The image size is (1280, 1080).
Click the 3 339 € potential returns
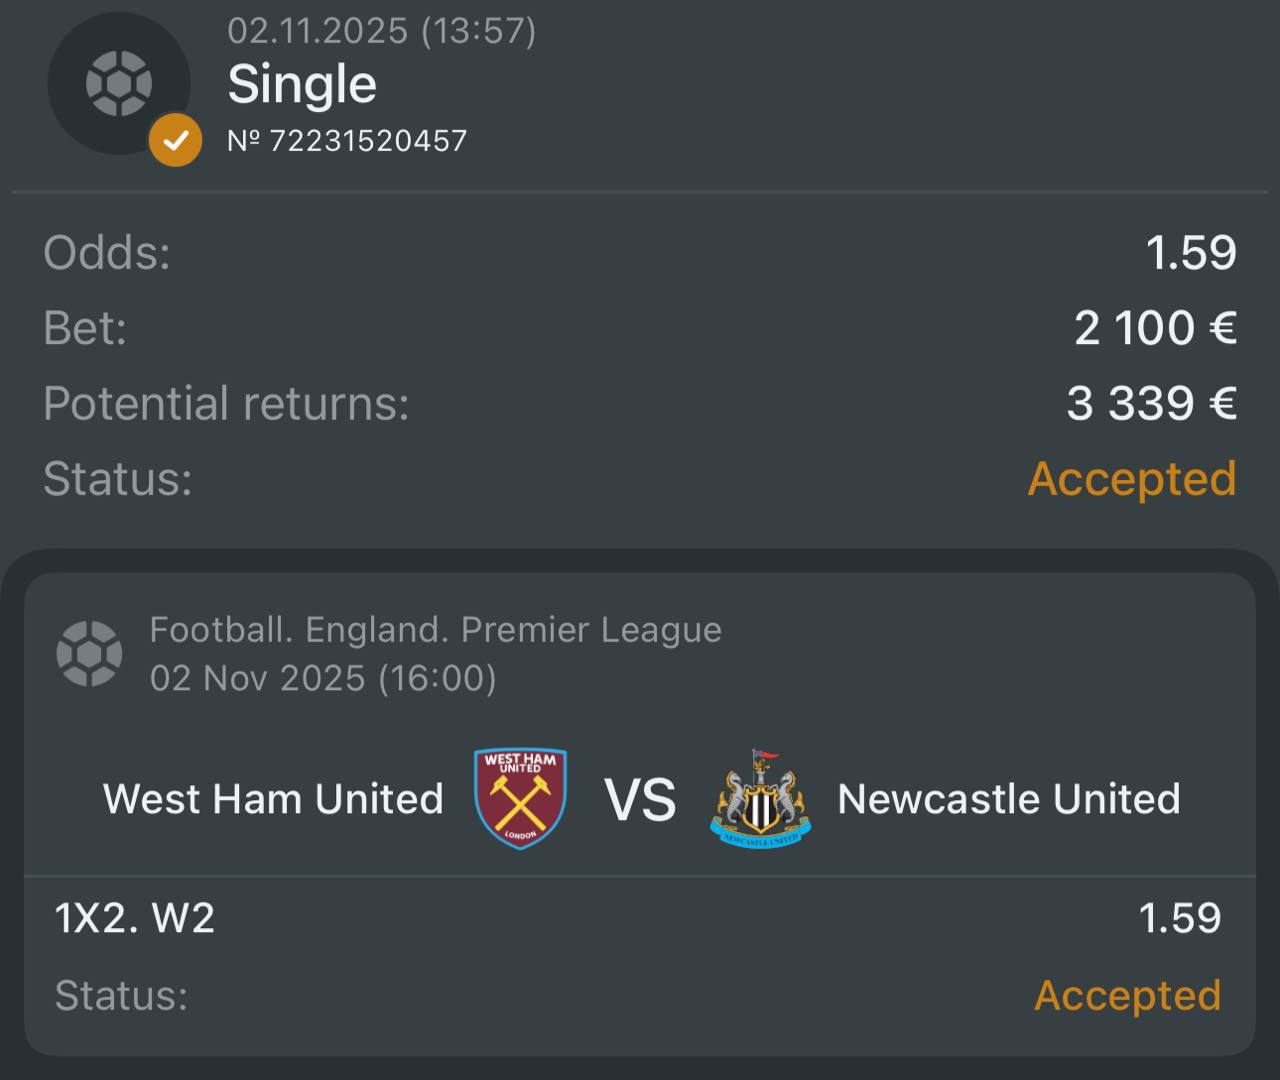[x=1151, y=404]
